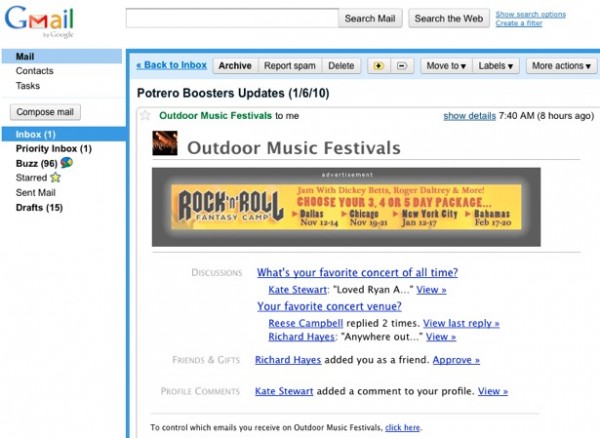Mark message important with yellow plus icon
Screen dimensions: 600x438
coord(378,66)
